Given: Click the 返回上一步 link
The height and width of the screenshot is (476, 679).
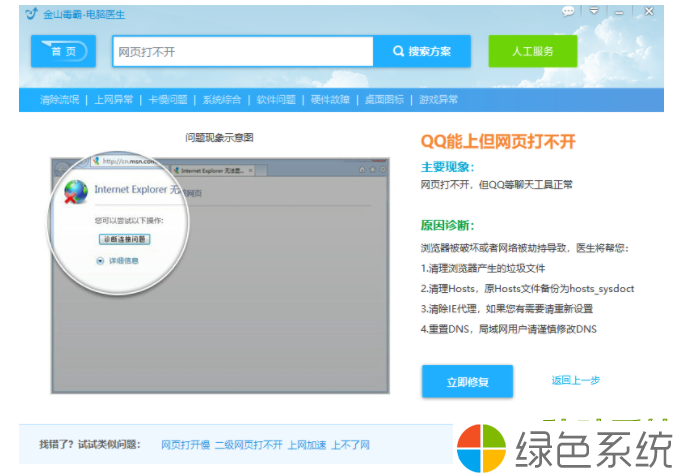Looking at the screenshot, I should coord(576,380).
